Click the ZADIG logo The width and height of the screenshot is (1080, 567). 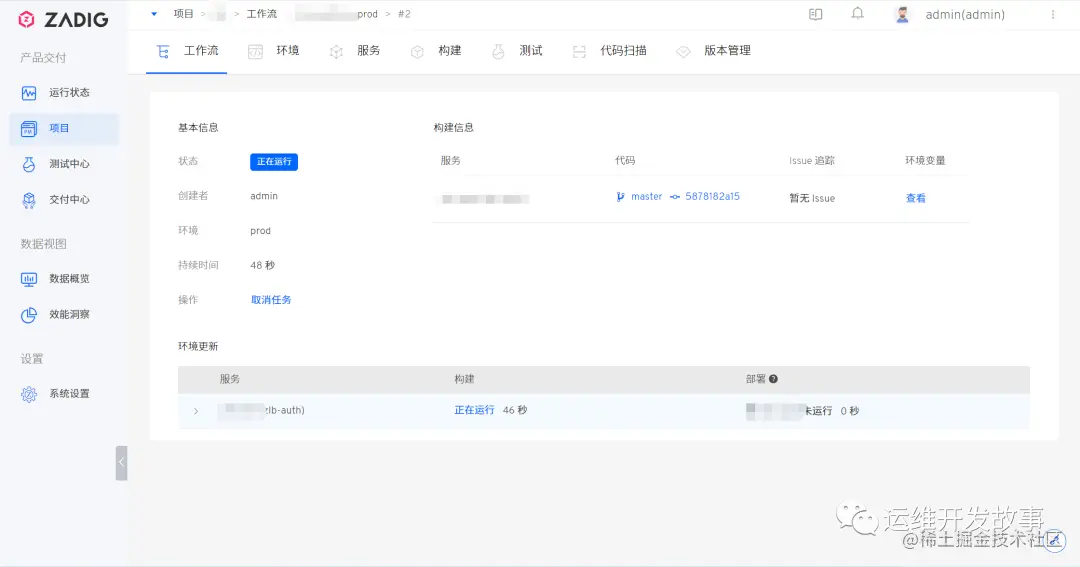pyautogui.click(x=63, y=19)
